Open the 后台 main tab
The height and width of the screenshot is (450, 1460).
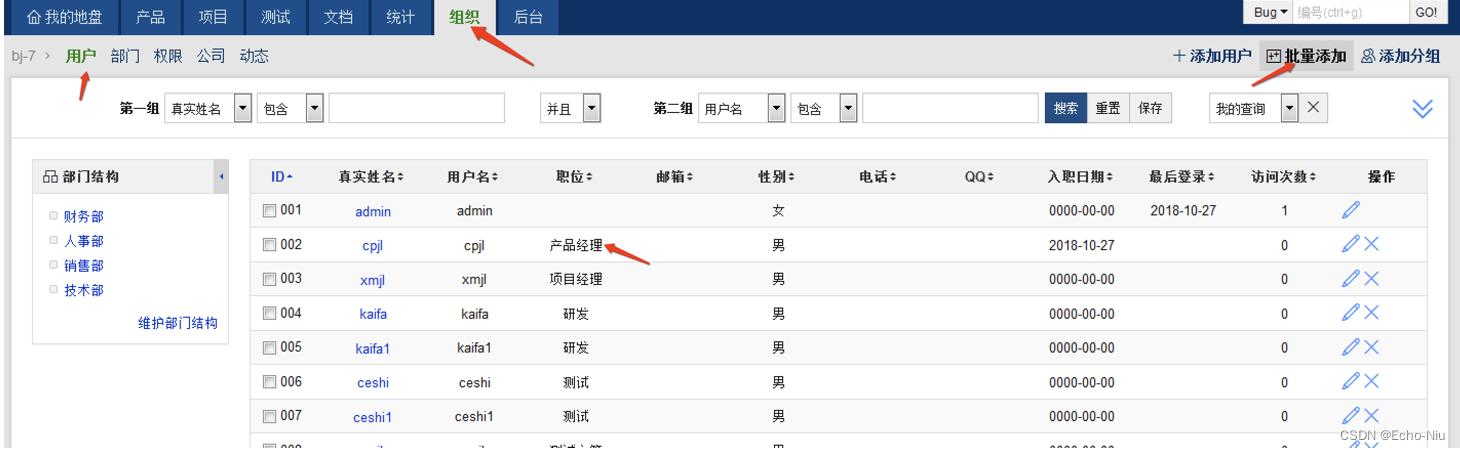point(527,17)
